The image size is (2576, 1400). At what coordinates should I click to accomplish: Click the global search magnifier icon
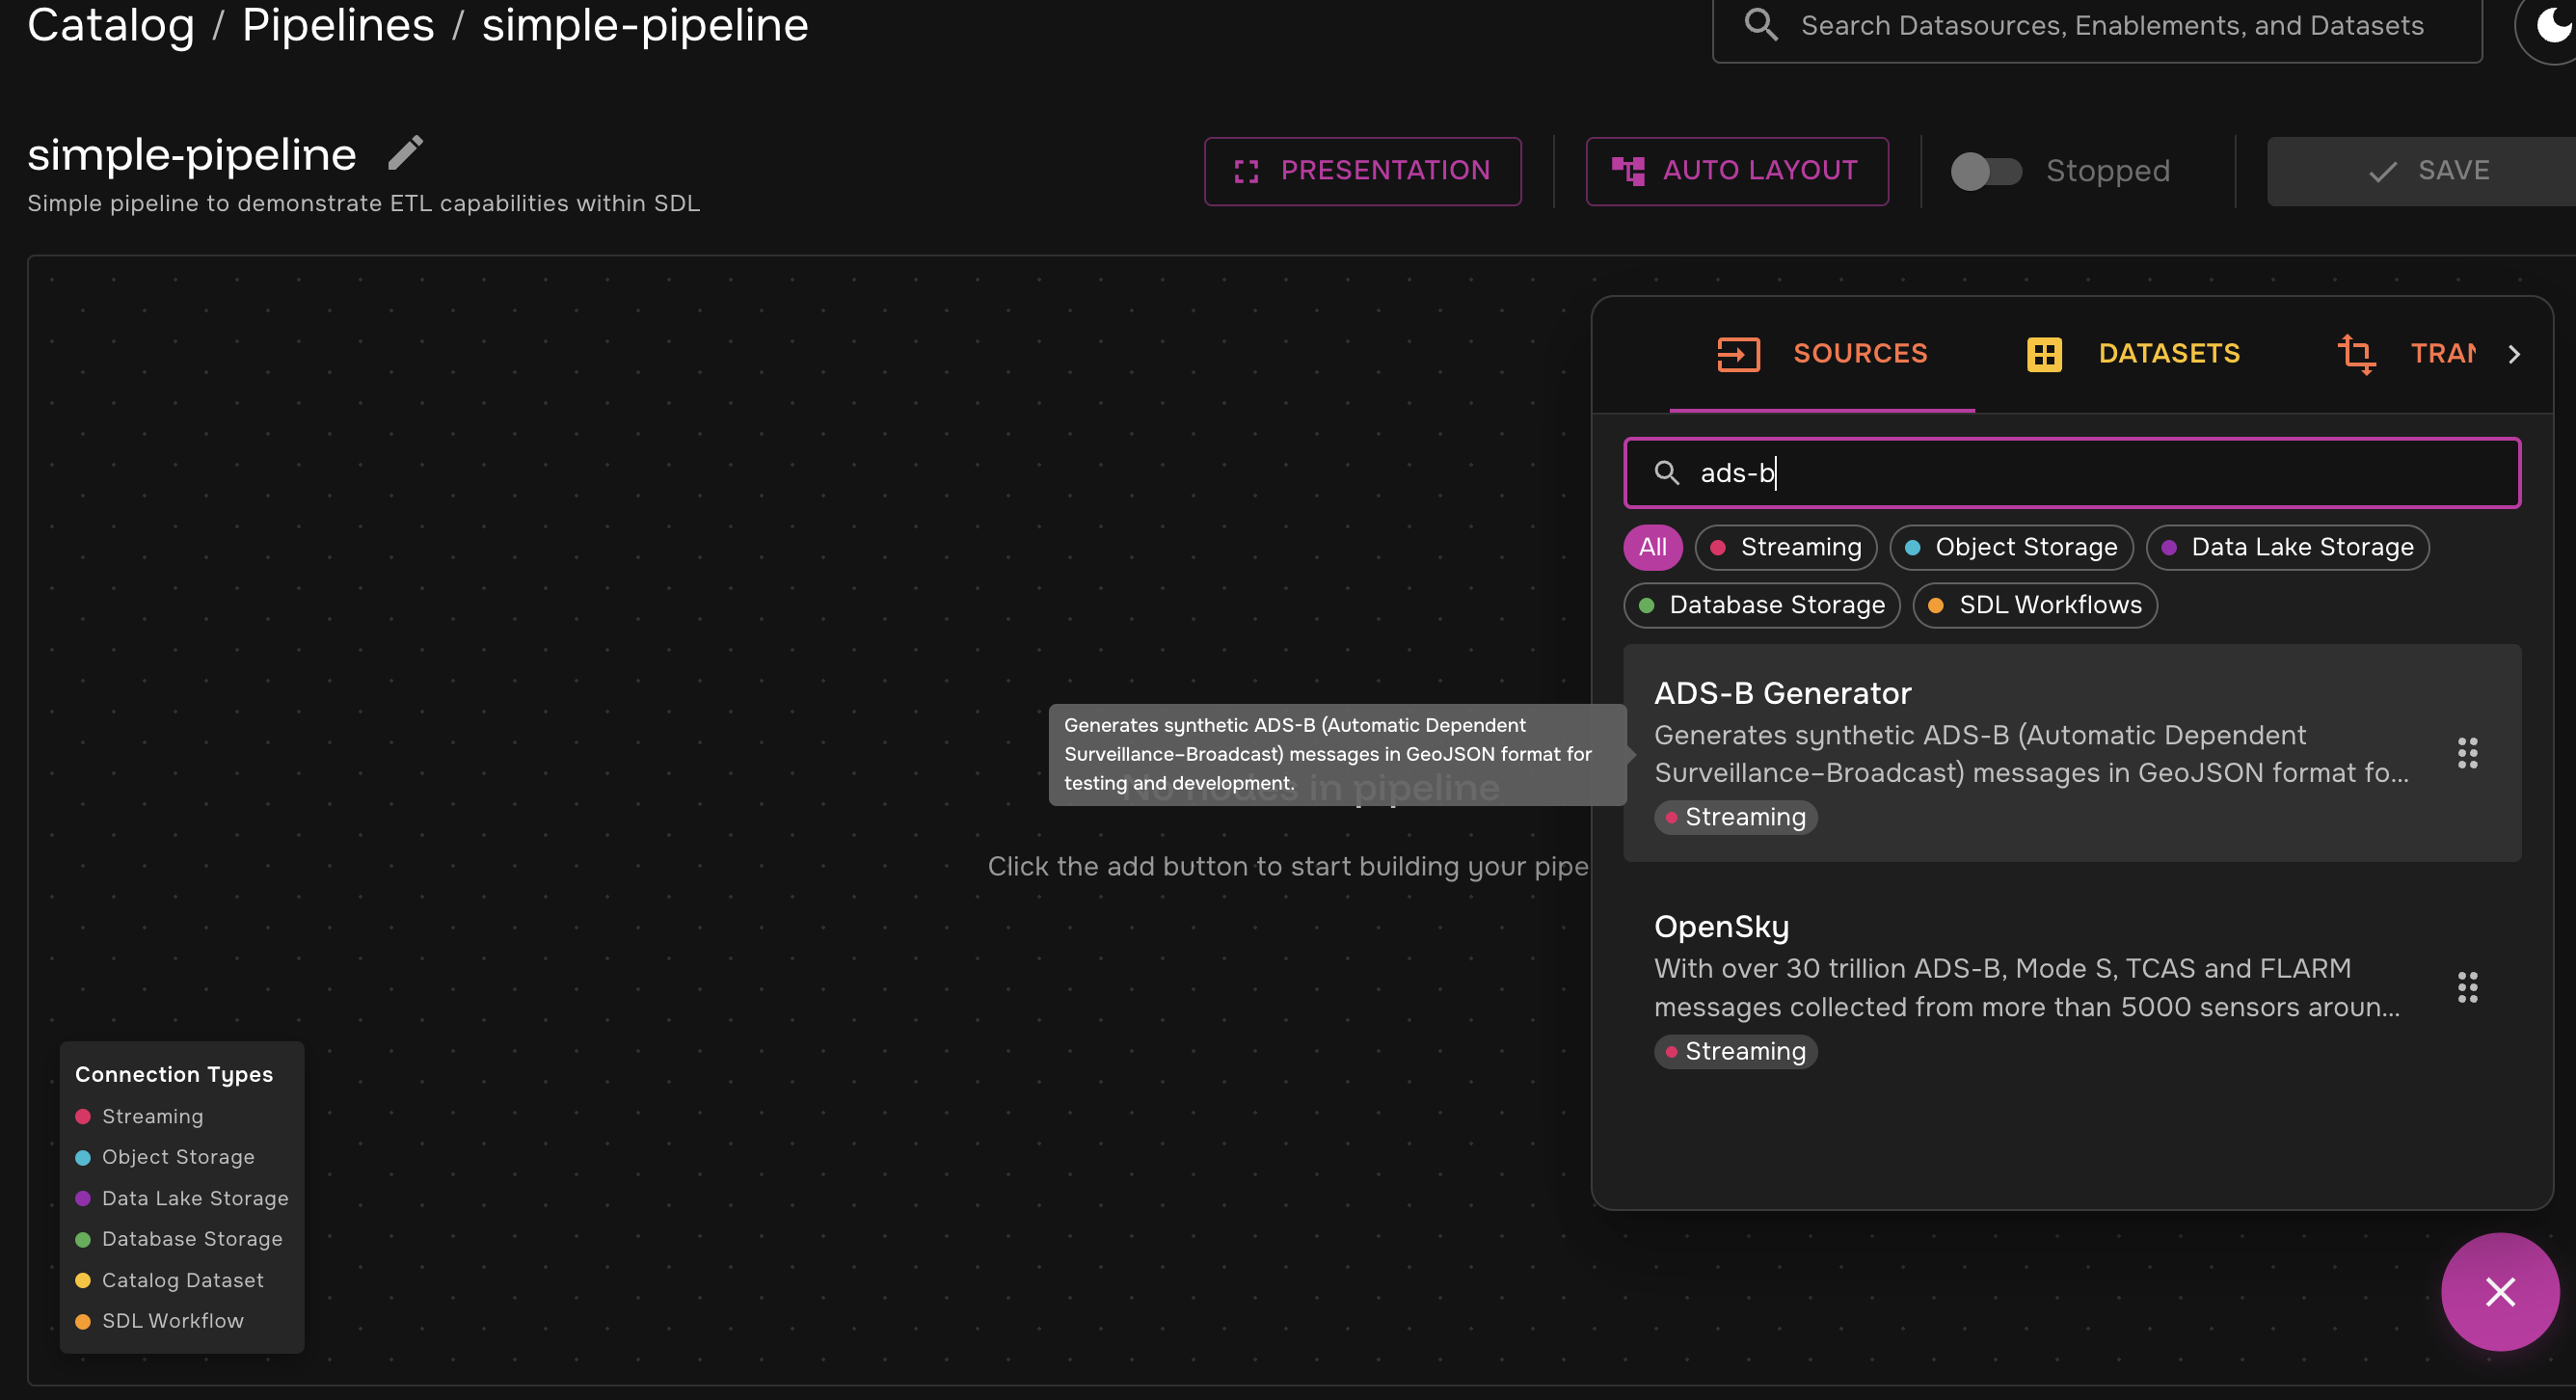pyautogui.click(x=1761, y=24)
